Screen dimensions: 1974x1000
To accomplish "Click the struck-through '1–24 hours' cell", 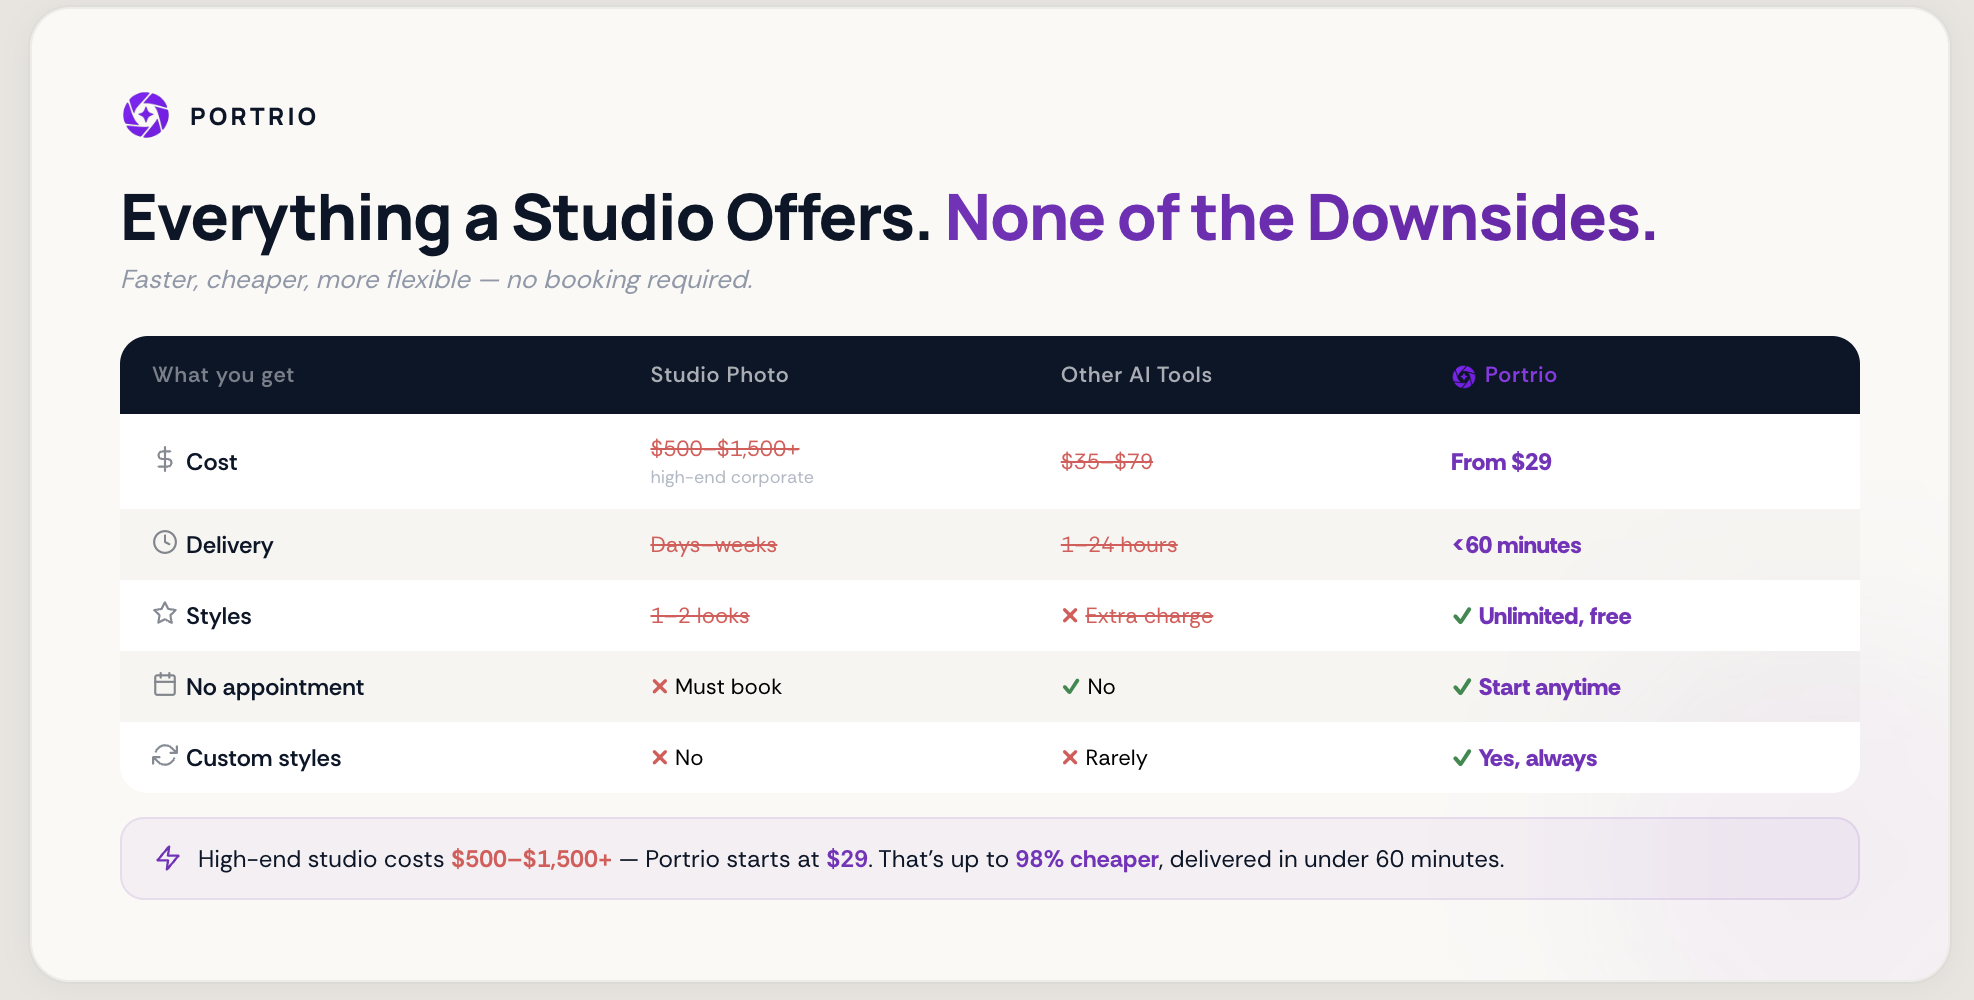I will [1119, 545].
